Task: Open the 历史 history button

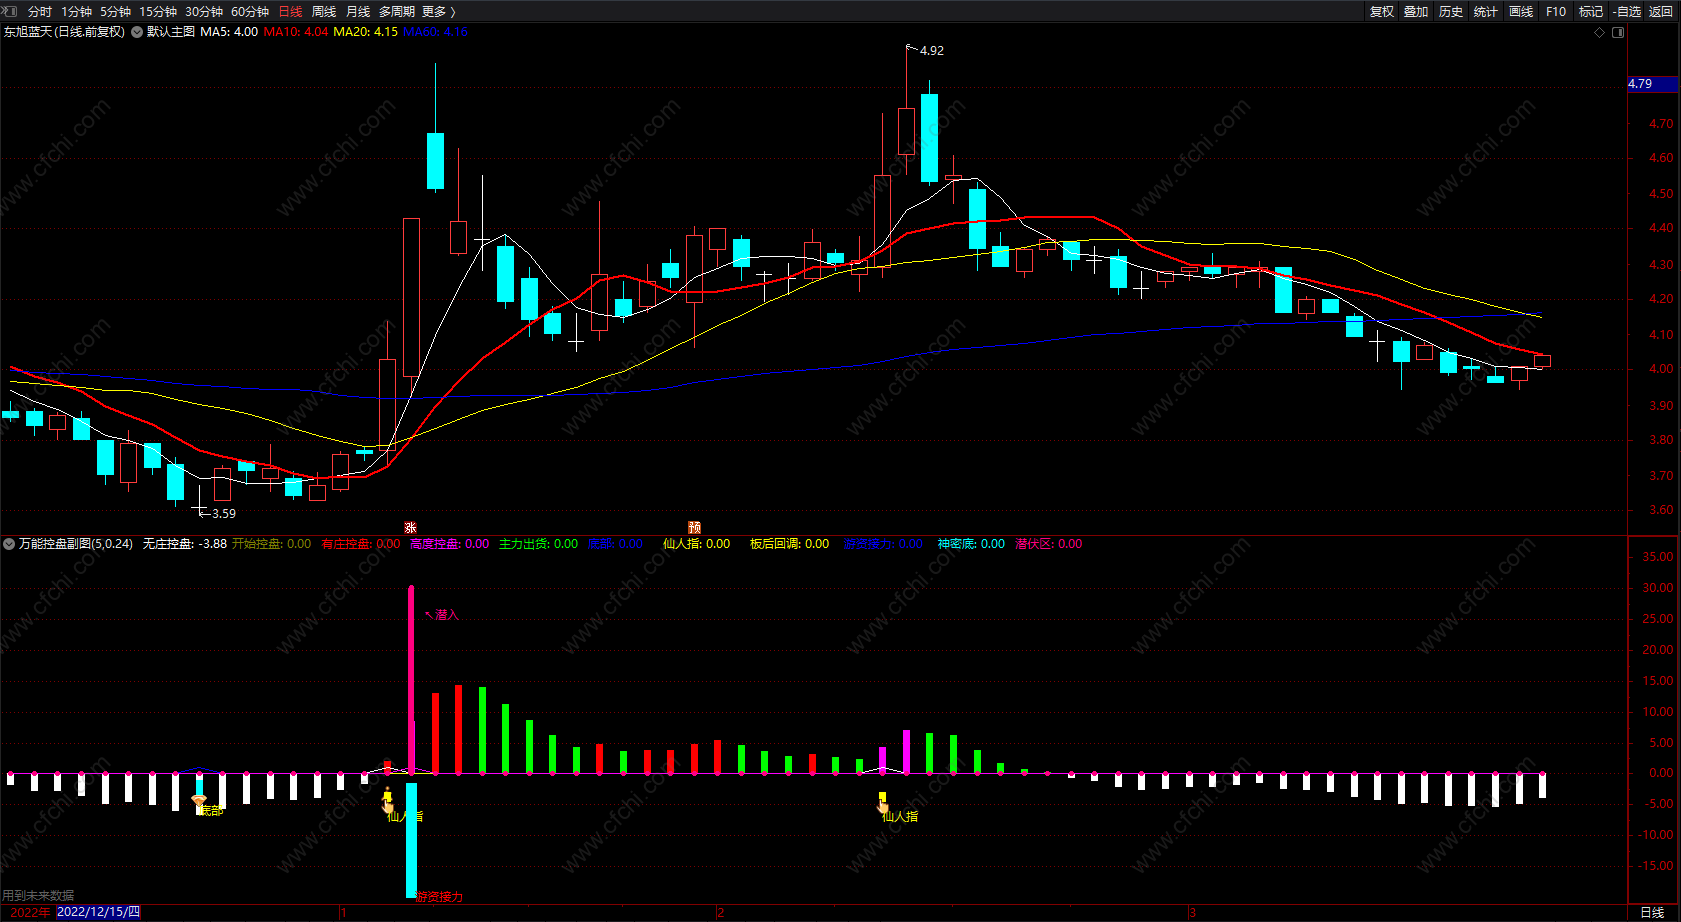Action: tap(1451, 12)
